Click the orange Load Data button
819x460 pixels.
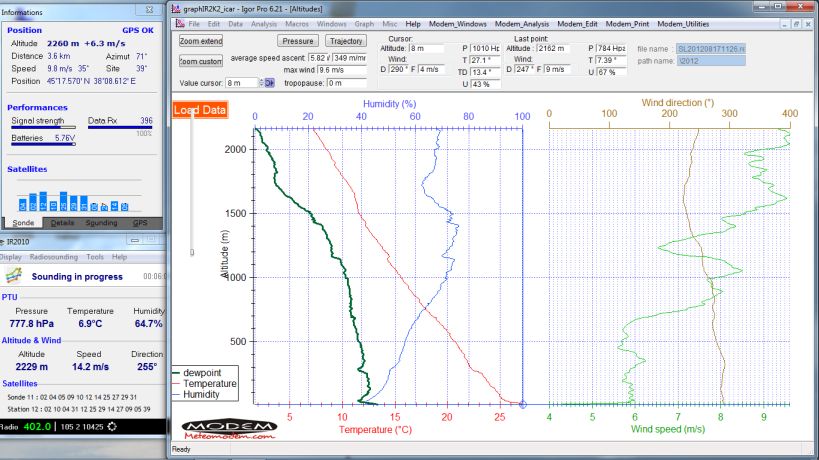coord(200,110)
